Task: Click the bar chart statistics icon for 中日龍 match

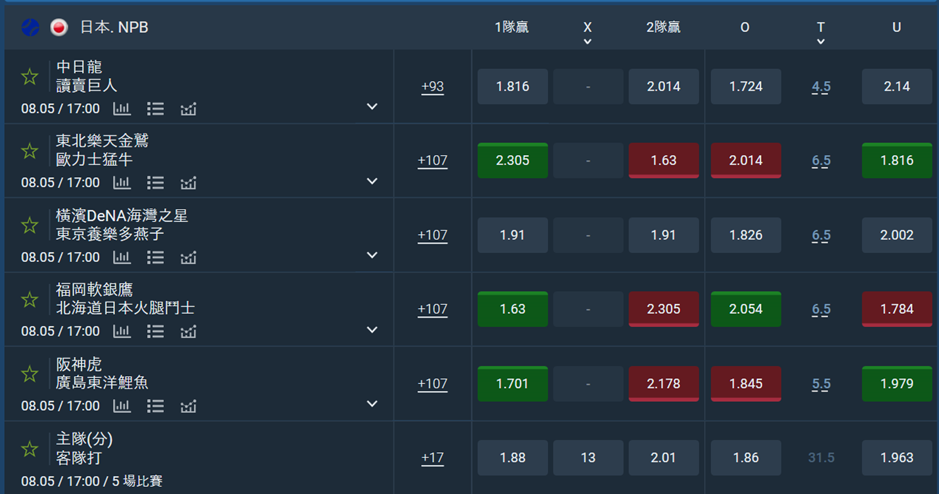Action: (x=122, y=108)
